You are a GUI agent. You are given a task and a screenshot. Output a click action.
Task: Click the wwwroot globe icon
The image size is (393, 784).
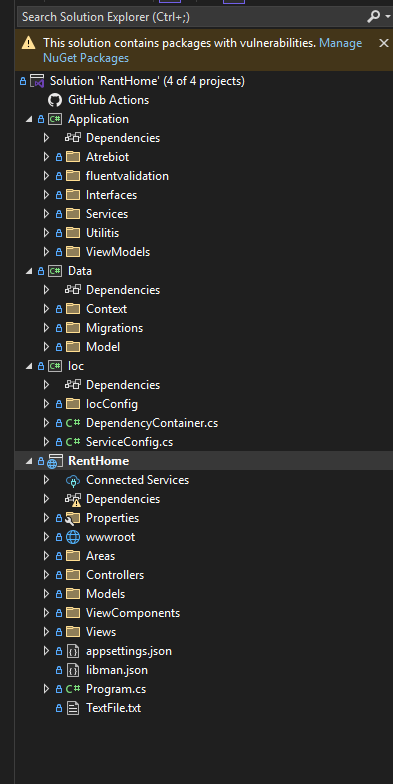(73, 537)
